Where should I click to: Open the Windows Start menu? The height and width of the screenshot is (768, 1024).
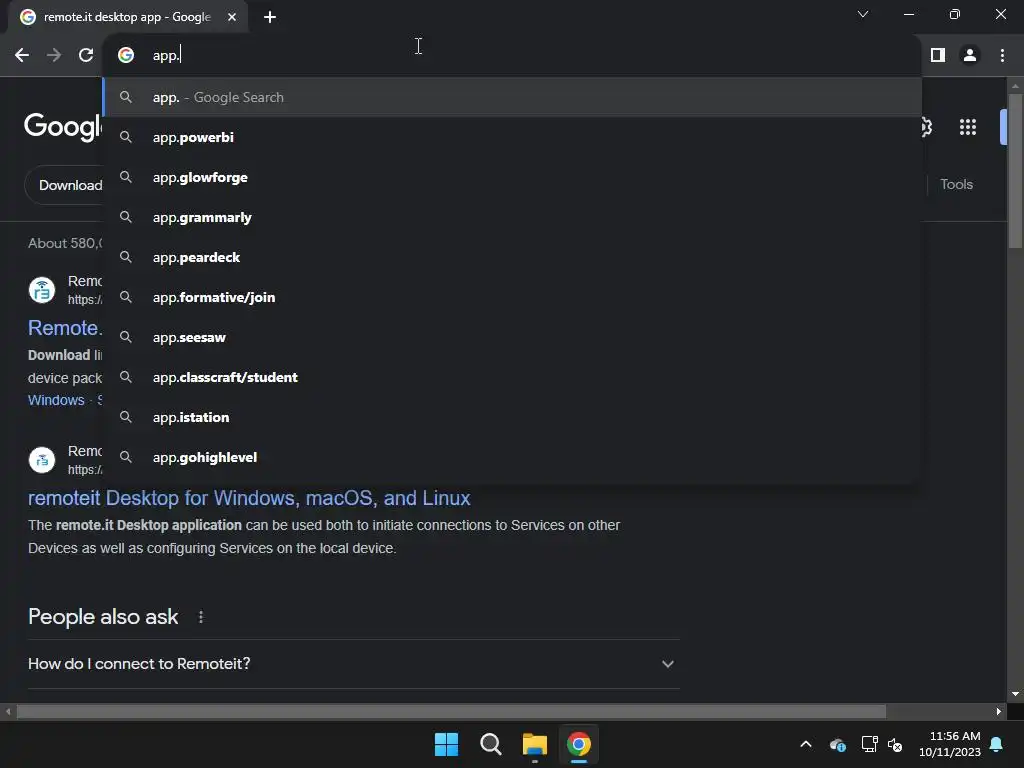pos(447,744)
